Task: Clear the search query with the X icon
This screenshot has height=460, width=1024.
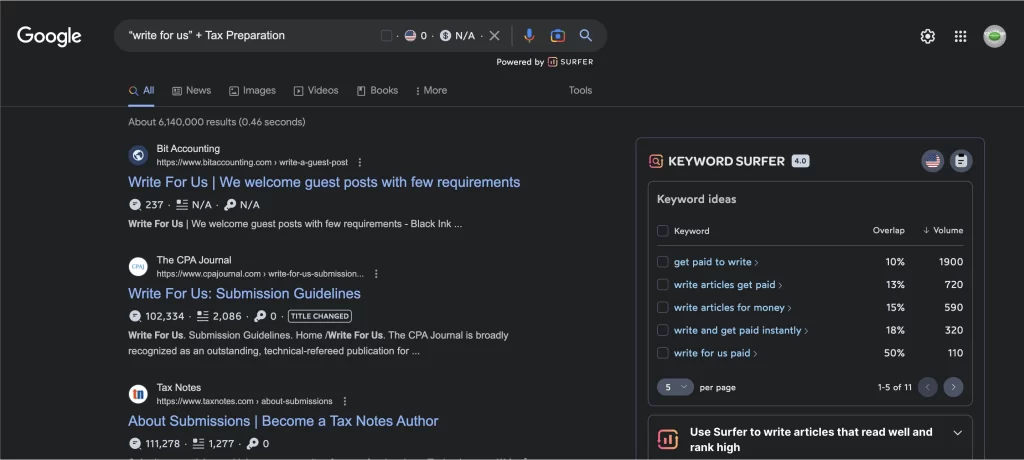Action: [x=494, y=36]
